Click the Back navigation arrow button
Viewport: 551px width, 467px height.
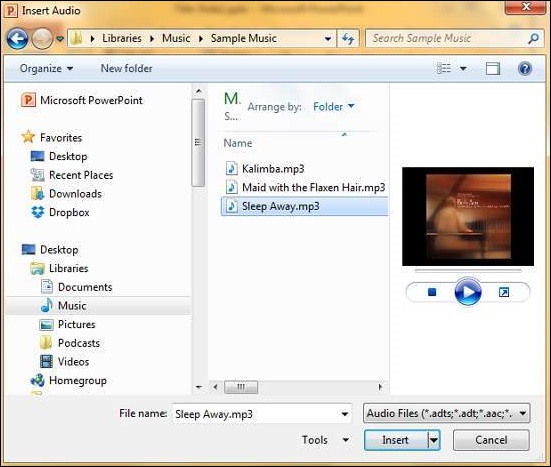click(17, 38)
